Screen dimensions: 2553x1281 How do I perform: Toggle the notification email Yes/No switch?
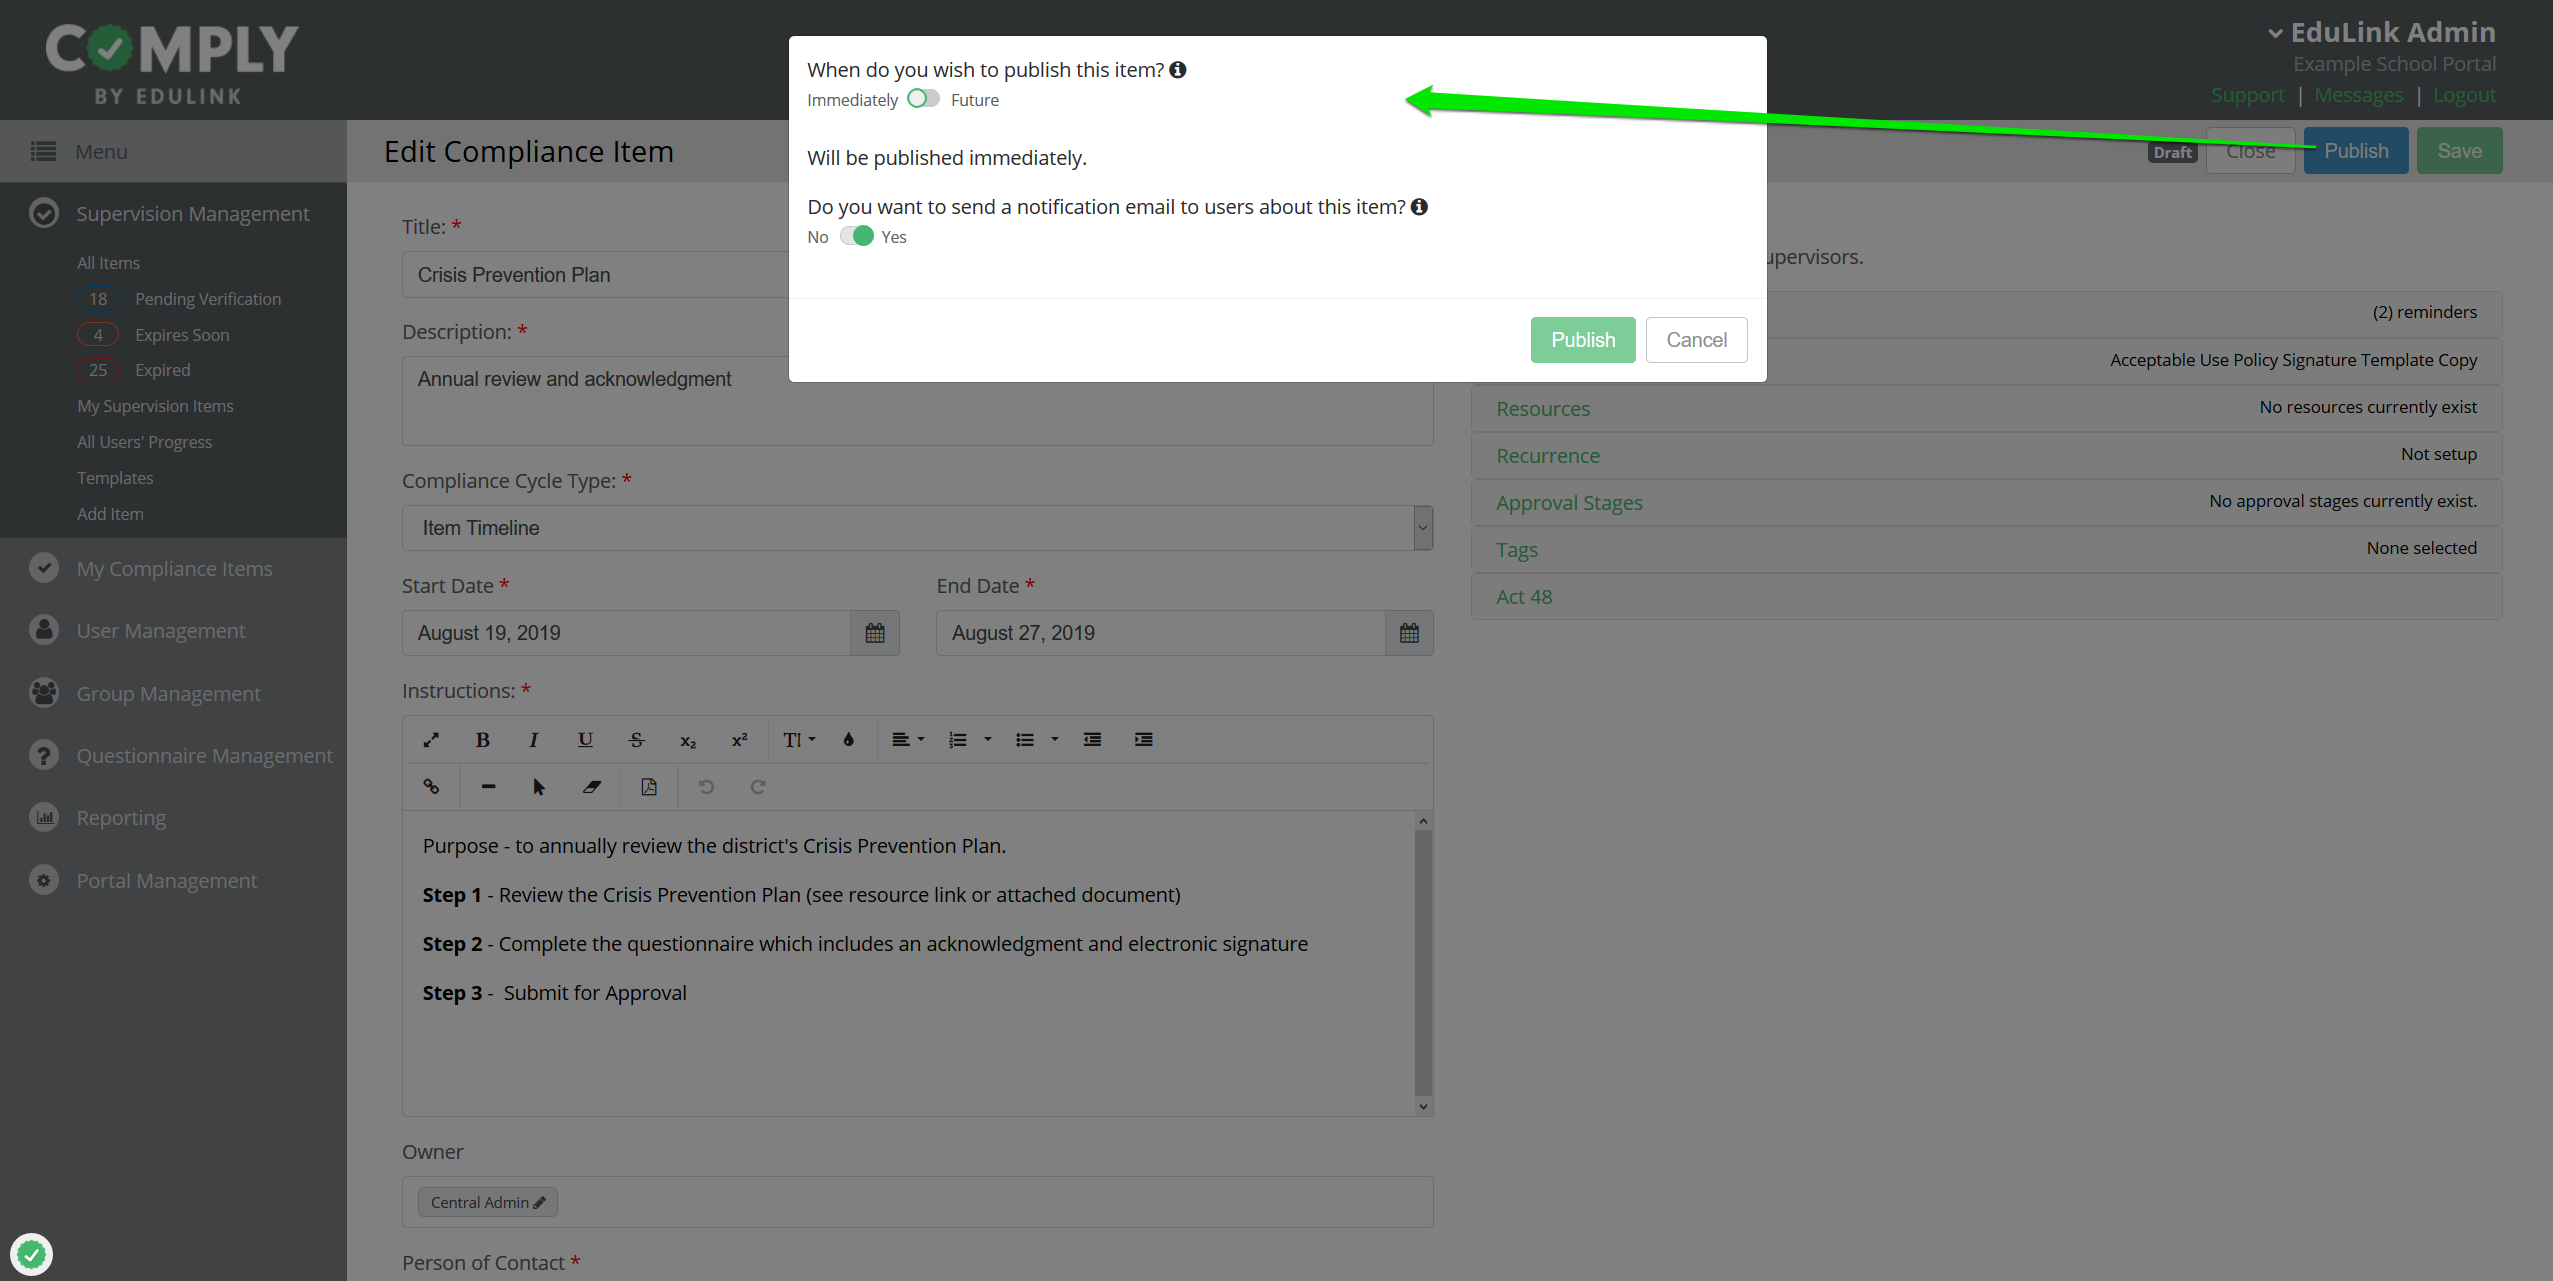pos(856,236)
